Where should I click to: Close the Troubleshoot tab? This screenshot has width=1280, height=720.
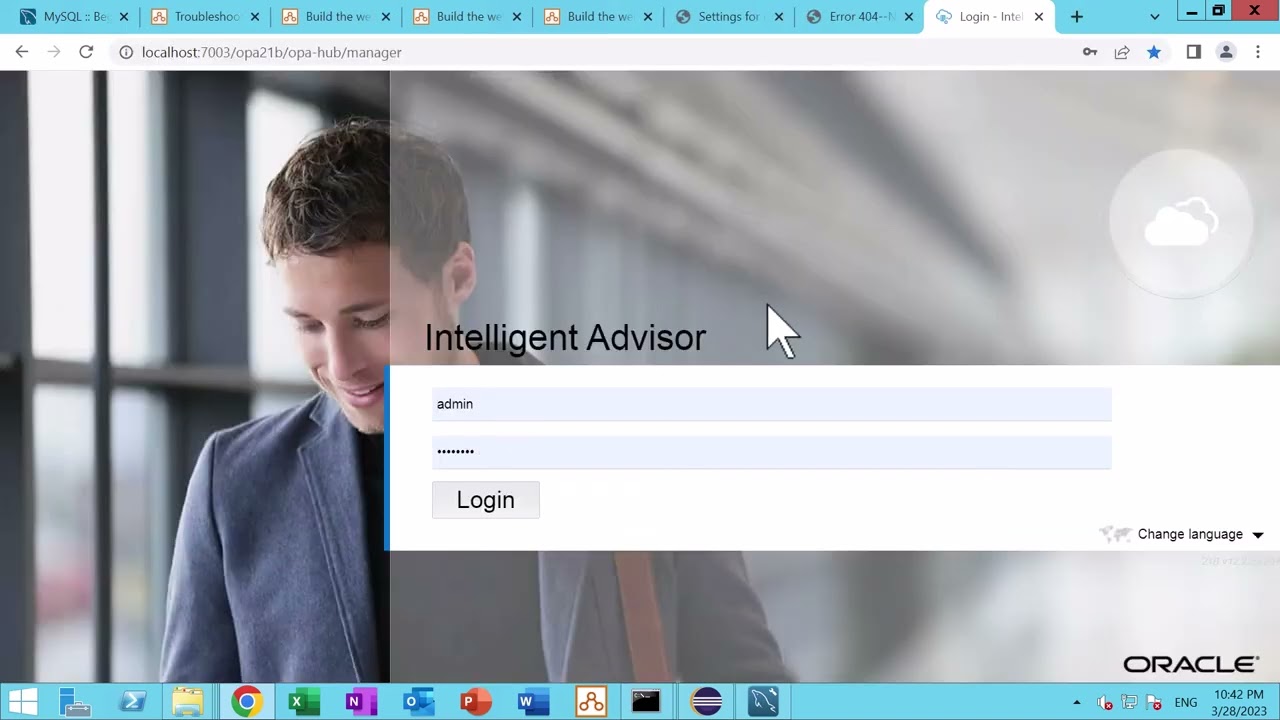click(255, 17)
